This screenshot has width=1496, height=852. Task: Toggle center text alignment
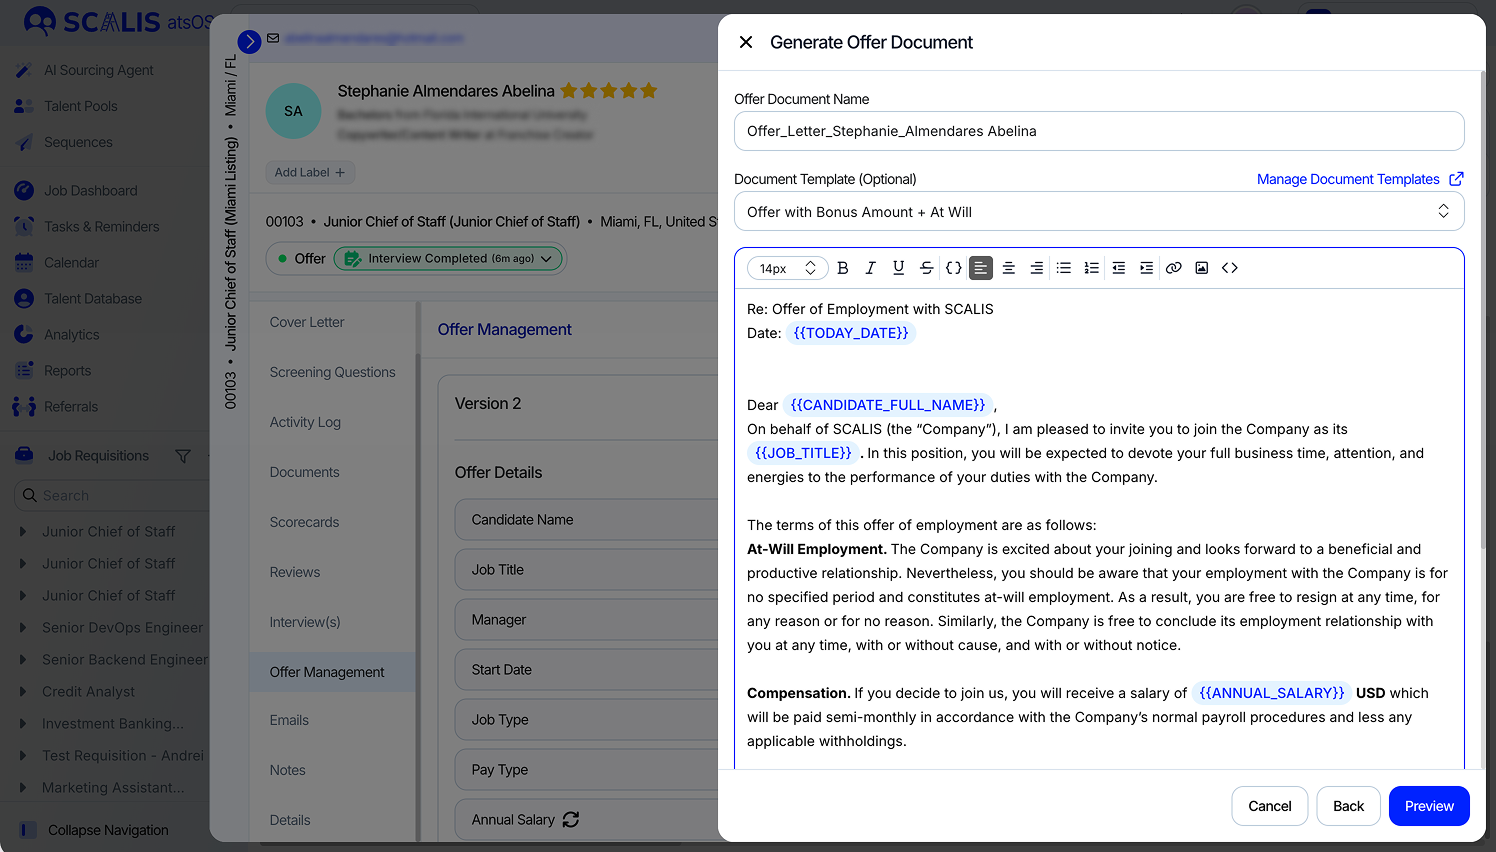[1009, 268]
